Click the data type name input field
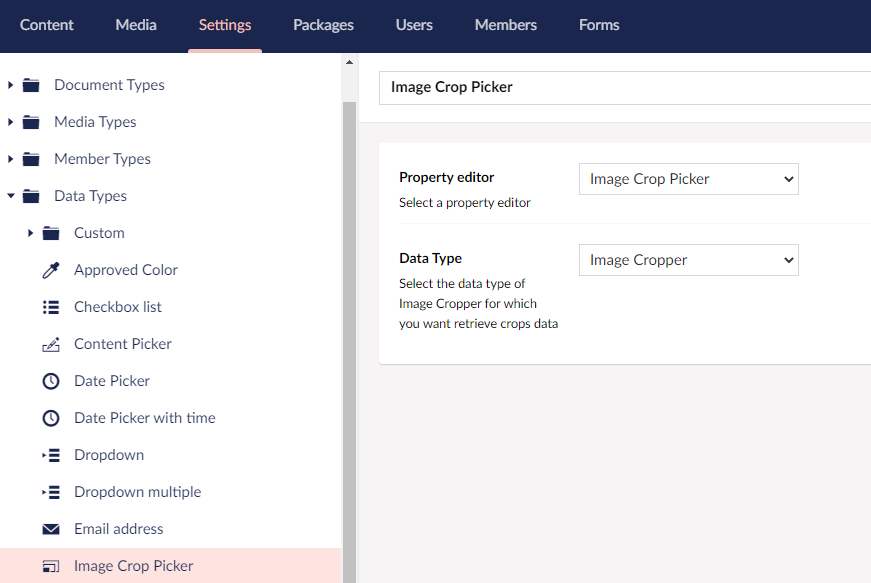 625,88
